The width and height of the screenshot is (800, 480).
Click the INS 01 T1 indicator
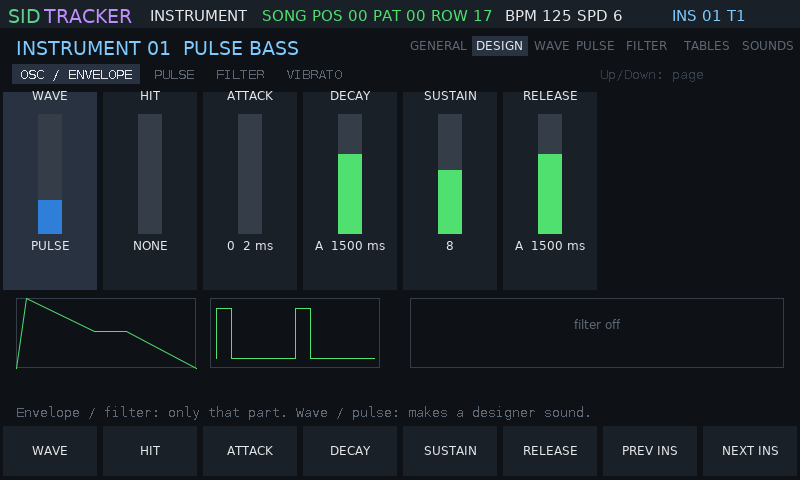pyautogui.click(x=708, y=16)
